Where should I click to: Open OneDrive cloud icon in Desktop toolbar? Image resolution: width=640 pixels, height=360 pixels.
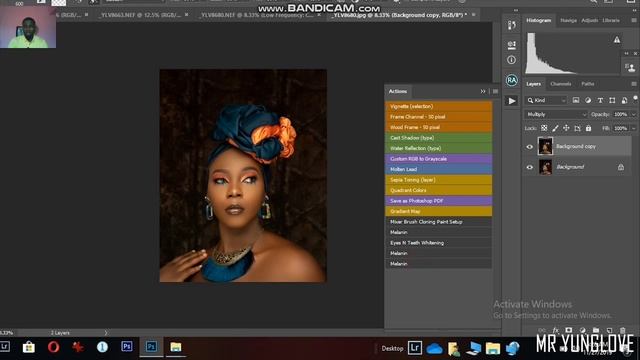(434, 349)
